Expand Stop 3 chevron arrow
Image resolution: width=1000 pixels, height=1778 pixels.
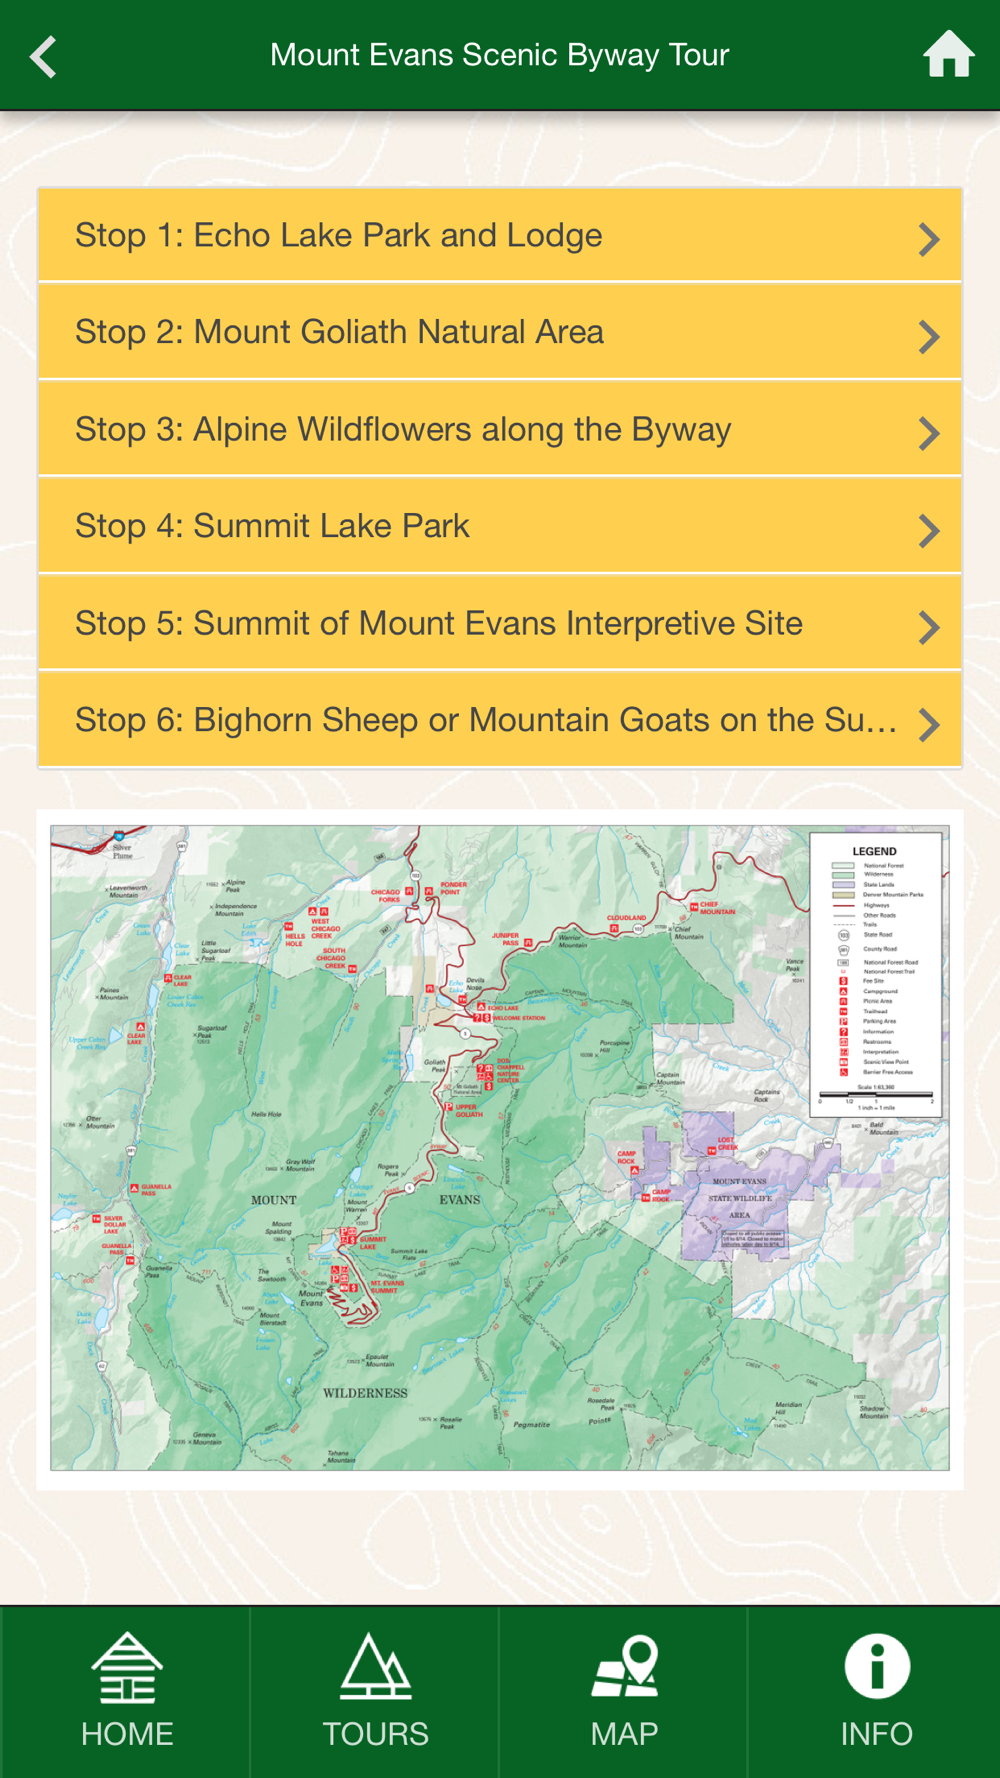(929, 433)
